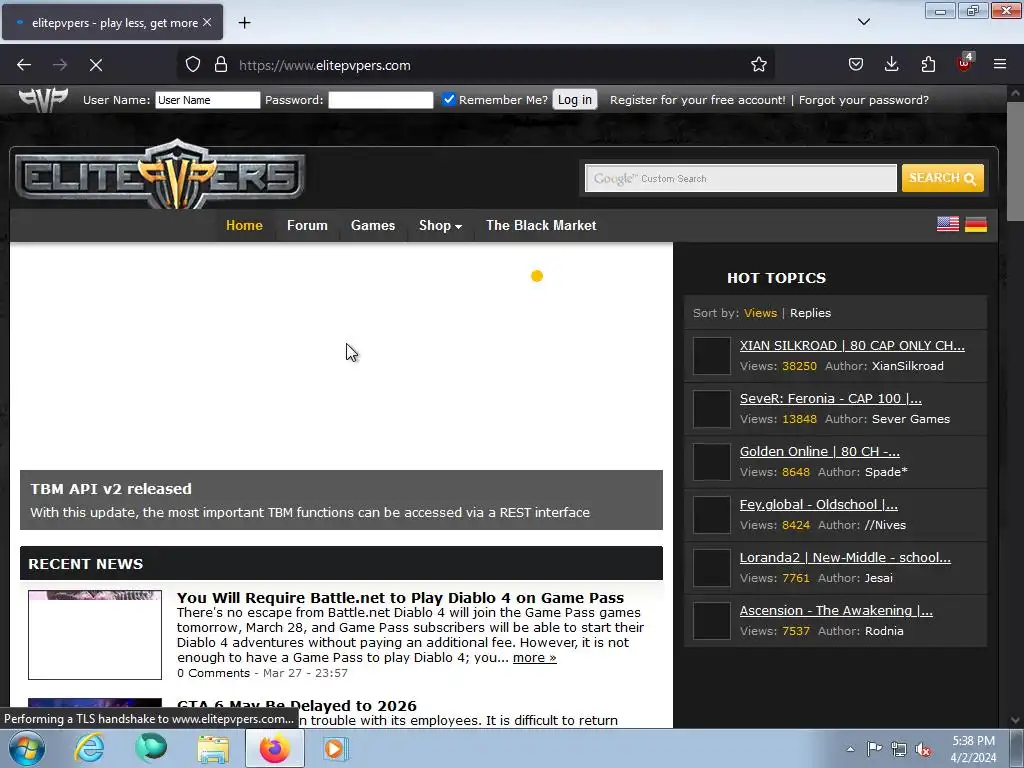This screenshot has width=1024, height=768.
Task: Expand the Shop dropdown menu
Action: [440, 225]
